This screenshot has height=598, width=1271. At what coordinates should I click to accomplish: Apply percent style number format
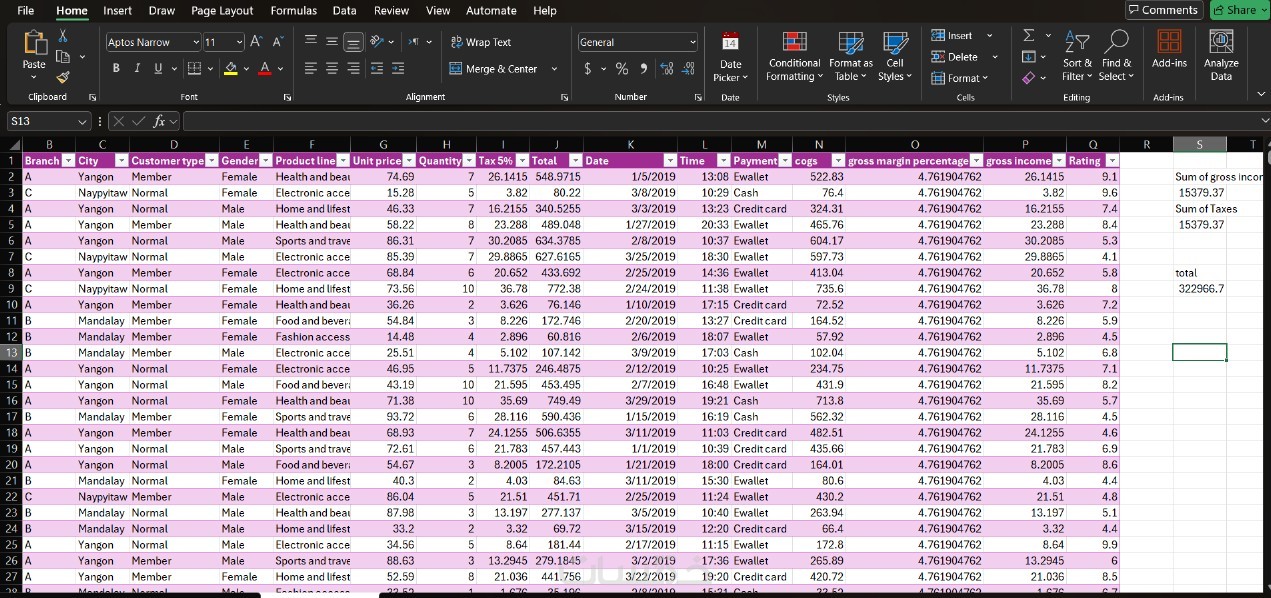tap(621, 68)
